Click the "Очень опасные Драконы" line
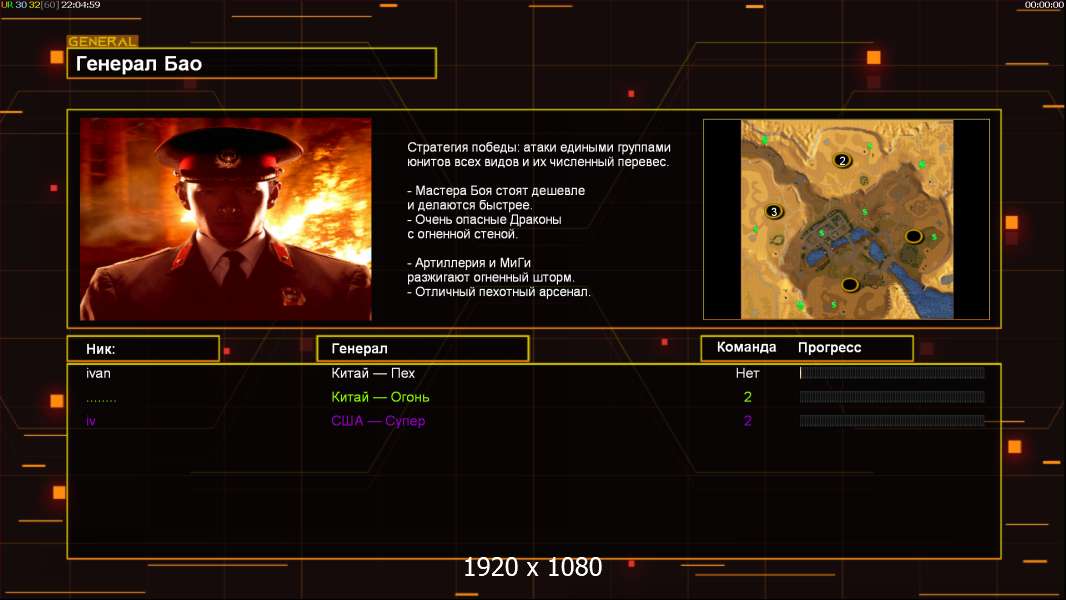 click(485, 219)
